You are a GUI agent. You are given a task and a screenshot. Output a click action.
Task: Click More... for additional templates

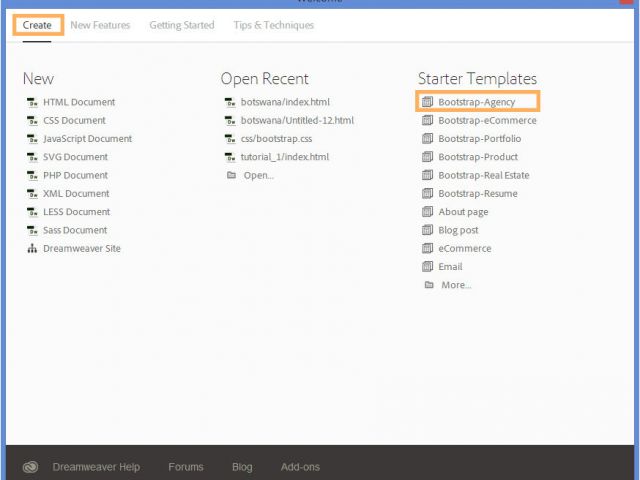(x=456, y=285)
